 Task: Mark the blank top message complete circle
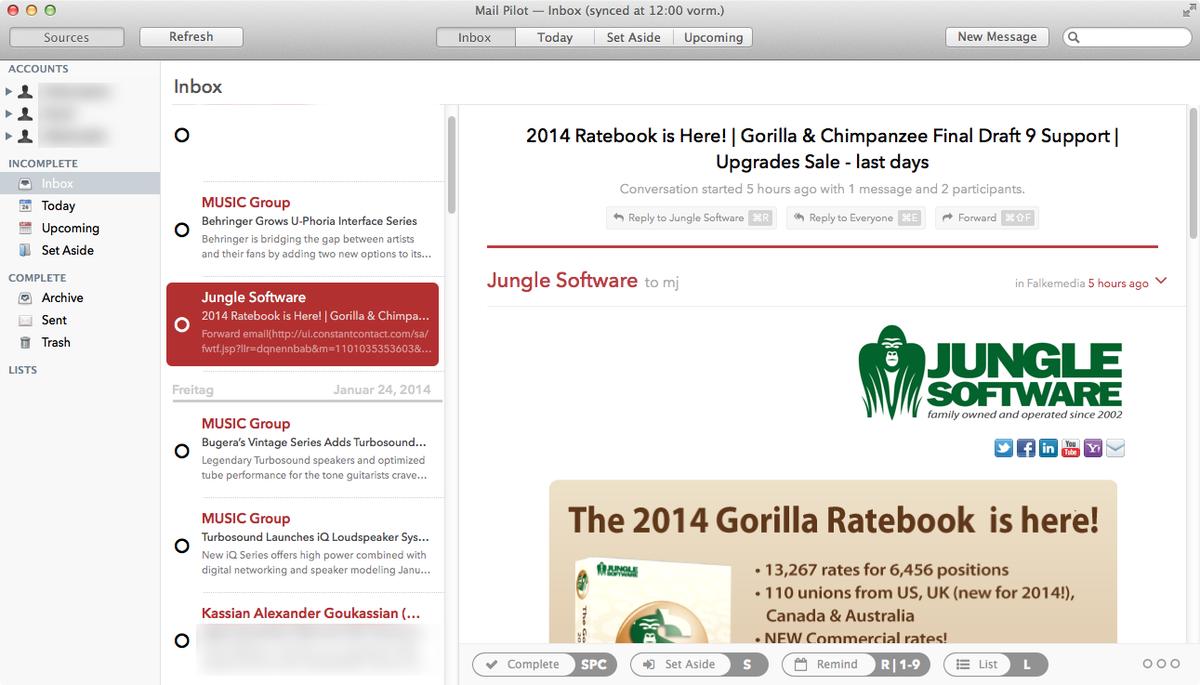(x=182, y=135)
